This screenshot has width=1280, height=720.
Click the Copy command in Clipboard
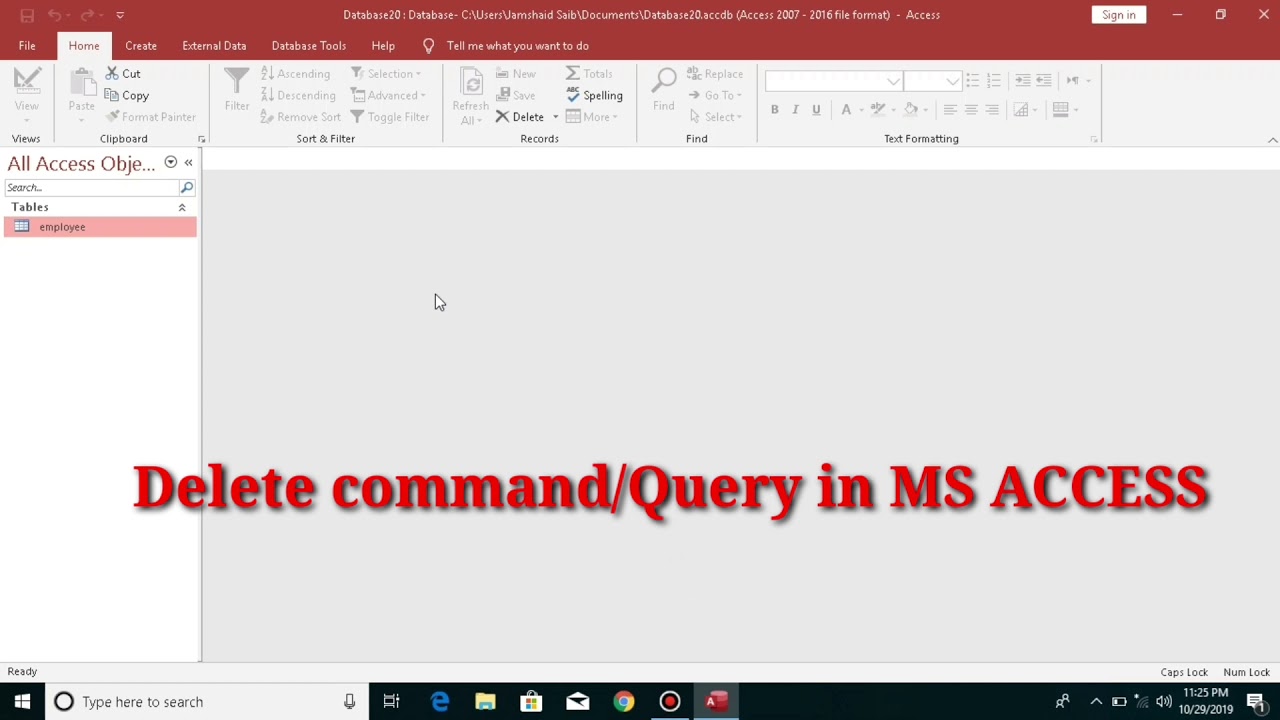pyautogui.click(x=127, y=96)
